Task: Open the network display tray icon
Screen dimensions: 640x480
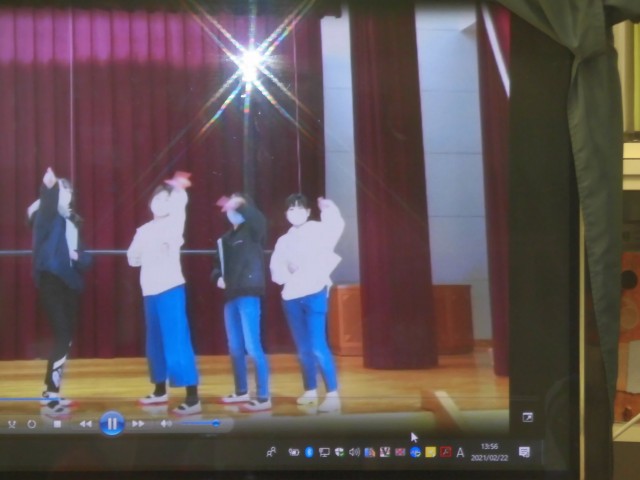Action: click(x=324, y=452)
